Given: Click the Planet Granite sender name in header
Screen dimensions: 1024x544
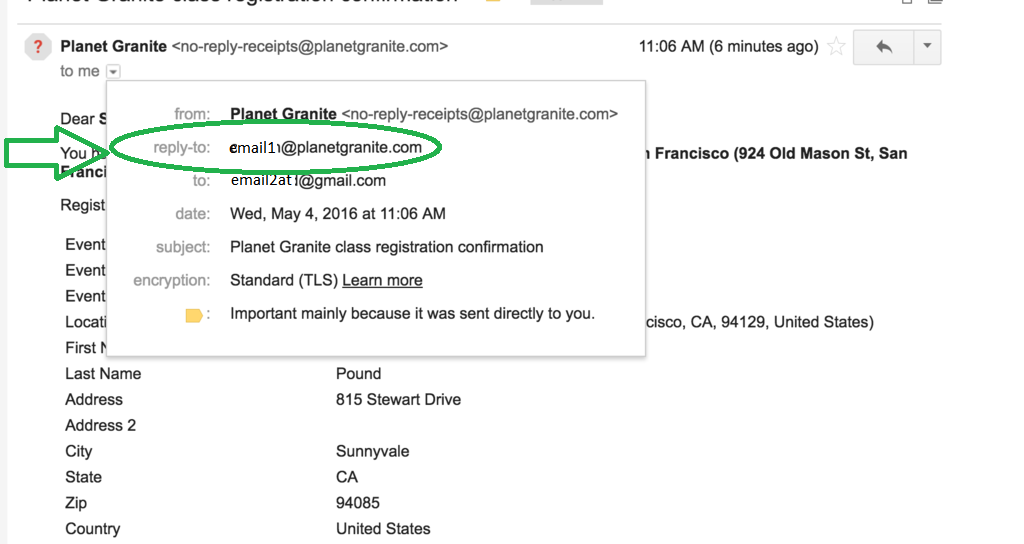Looking at the screenshot, I should (113, 46).
